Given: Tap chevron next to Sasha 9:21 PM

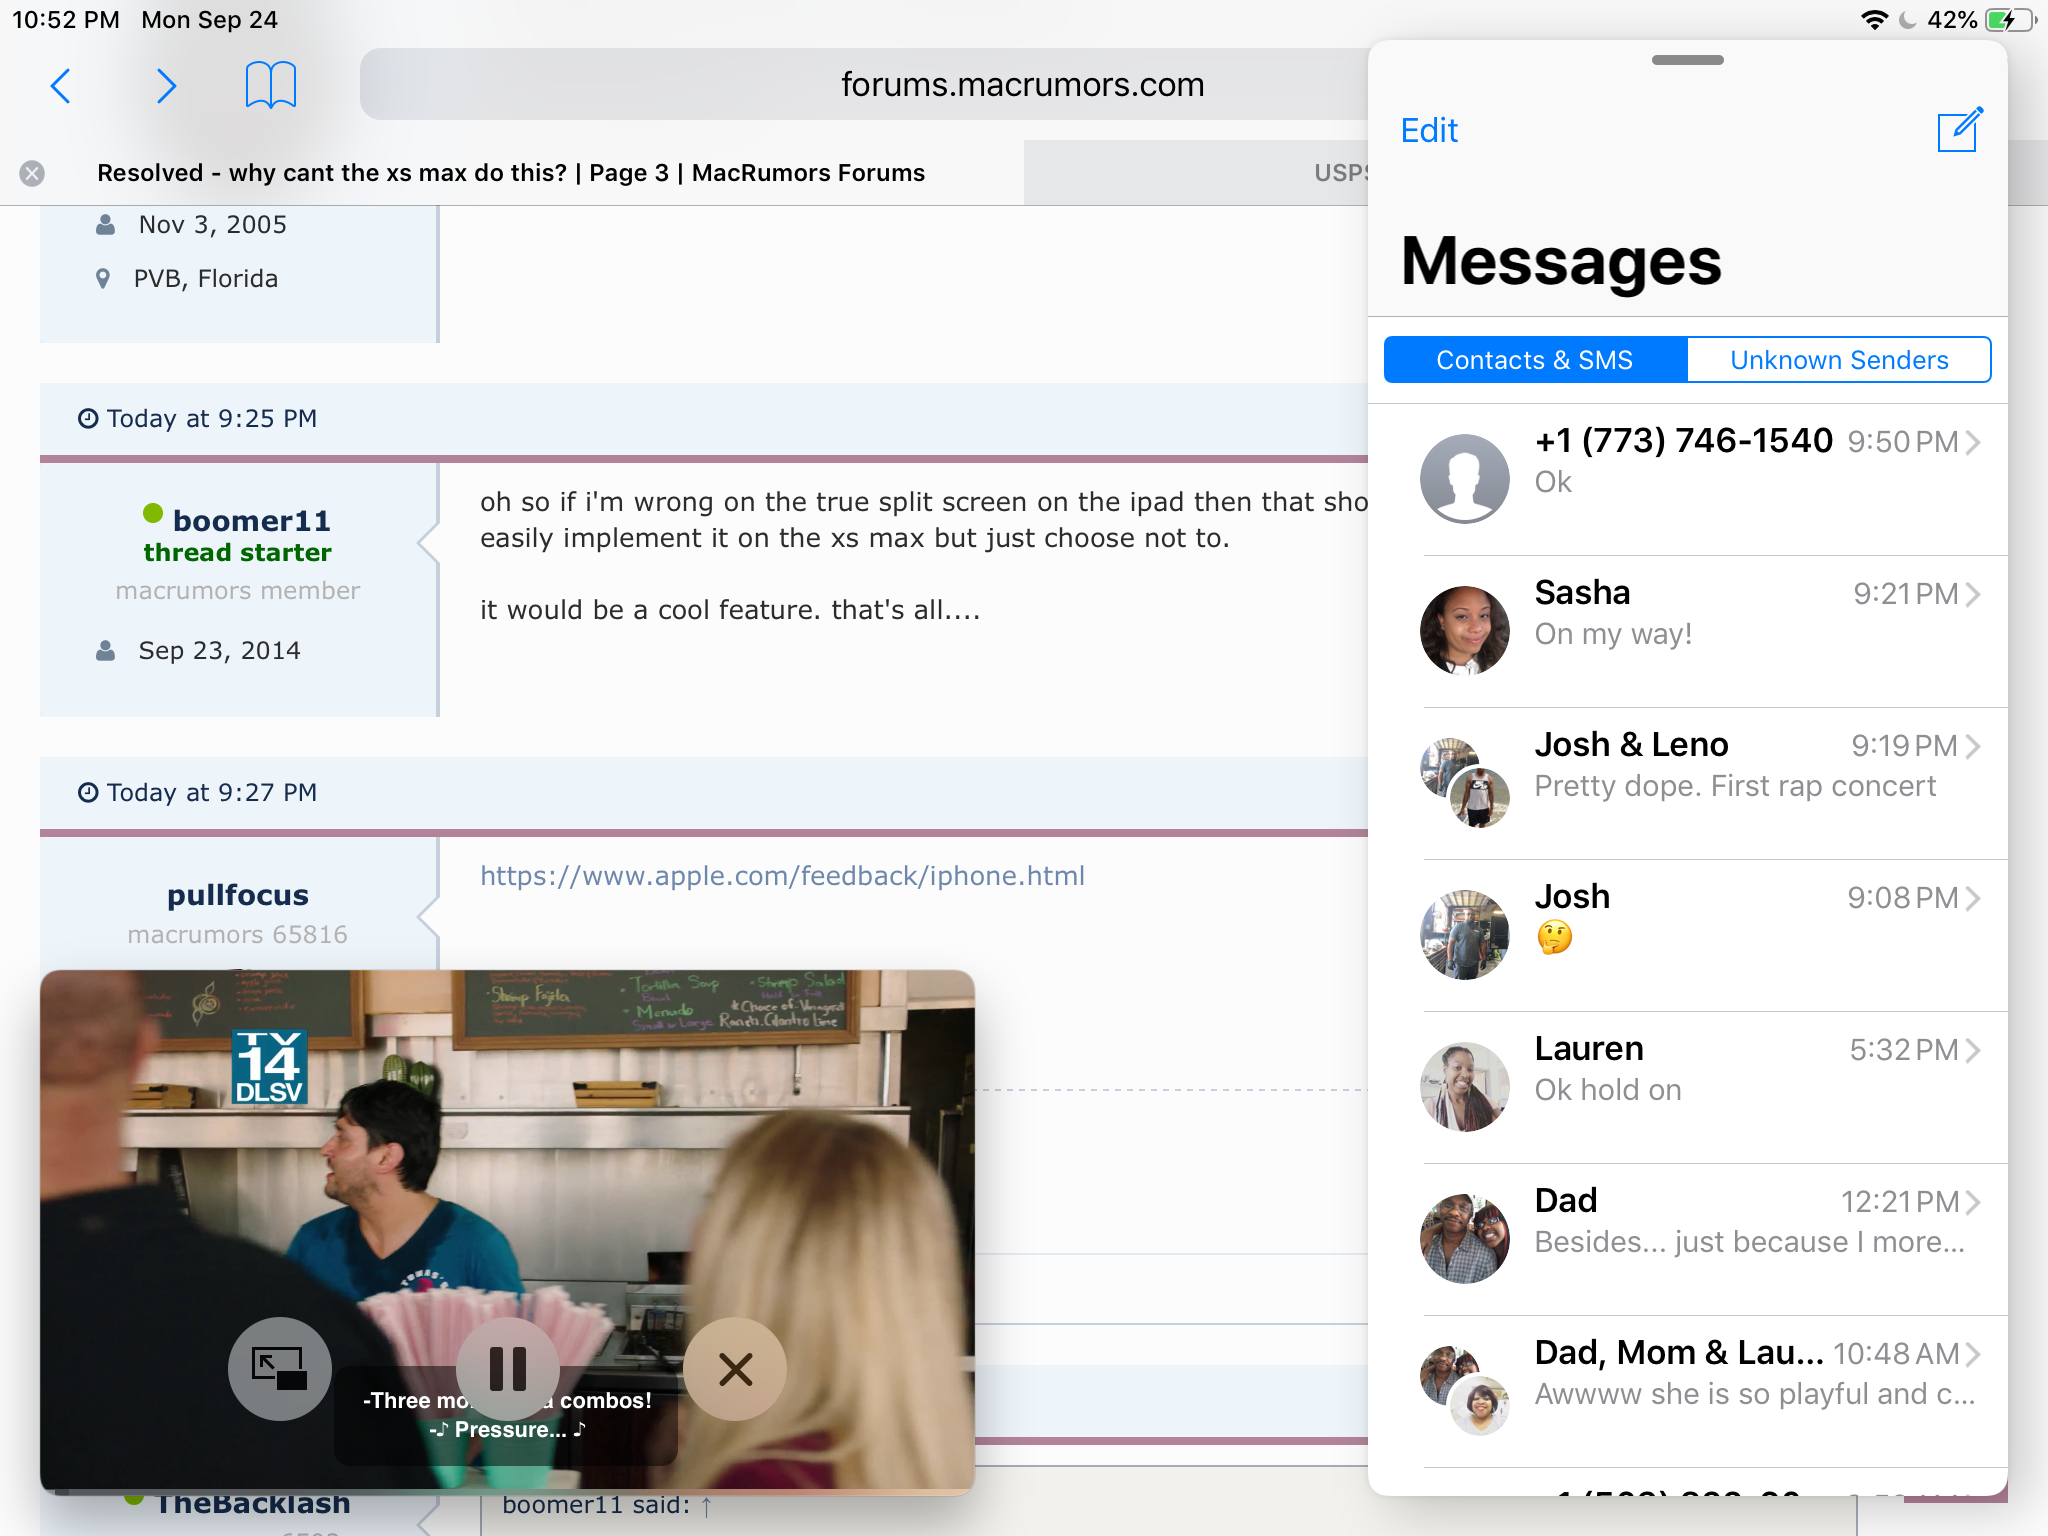Looking at the screenshot, I should pyautogui.click(x=1972, y=594).
